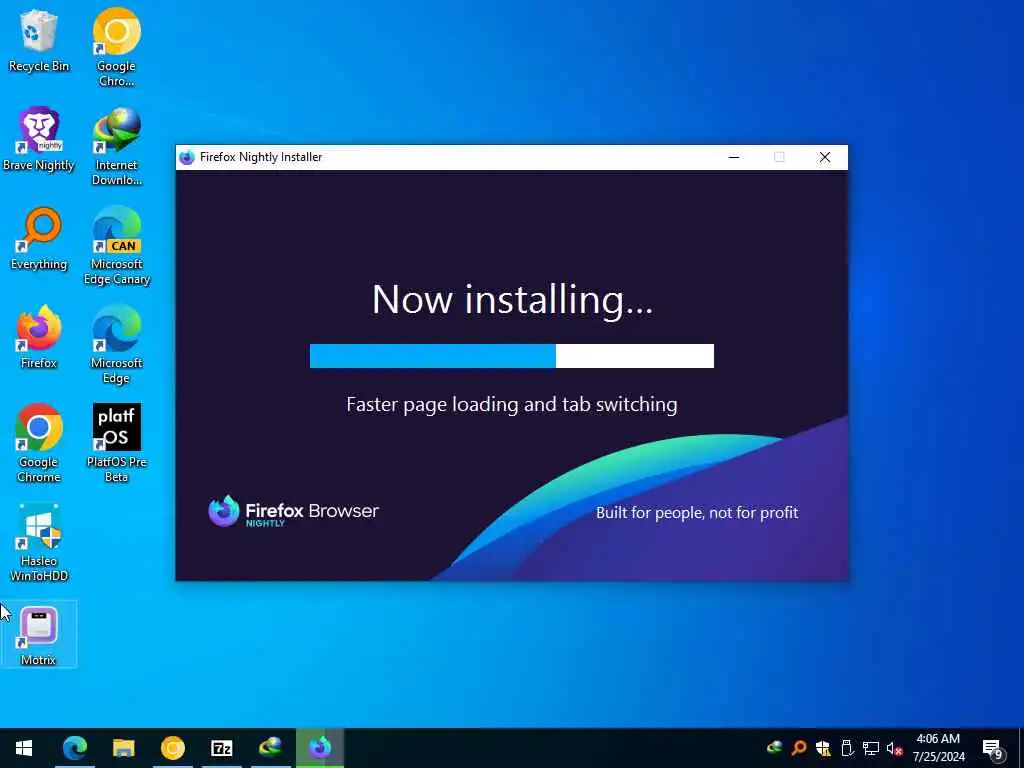
Task: Click the Safely Remove Hardware USB tray icon
Action: [x=847, y=748]
